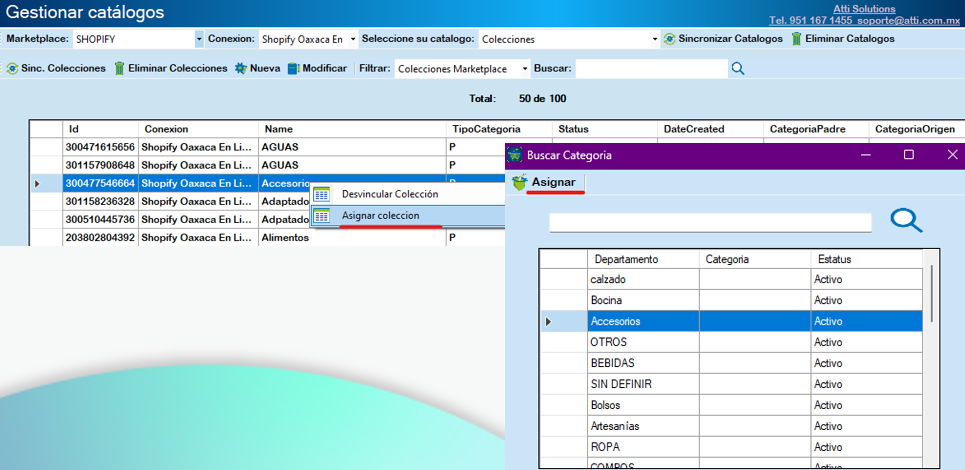Viewport: 965px width, 470px height.
Task: Click the Modificar collection icon
Action: [x=294, y=69]
